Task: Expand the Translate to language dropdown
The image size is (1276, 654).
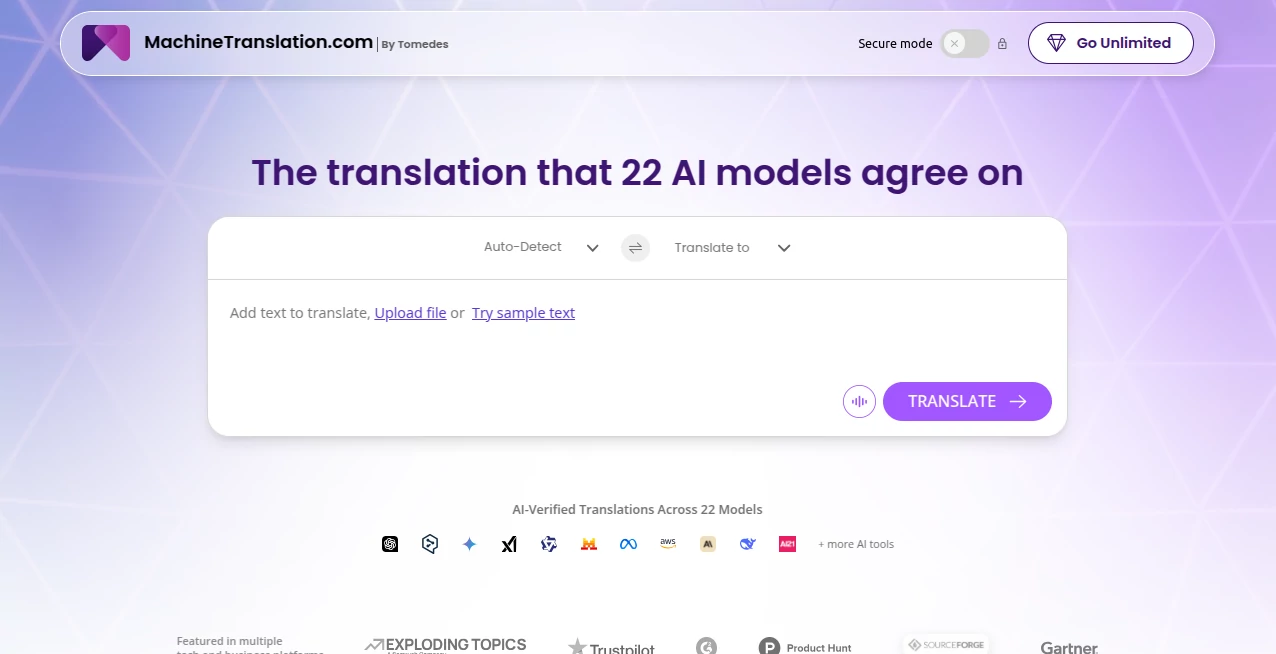Action: click(732, 247)
